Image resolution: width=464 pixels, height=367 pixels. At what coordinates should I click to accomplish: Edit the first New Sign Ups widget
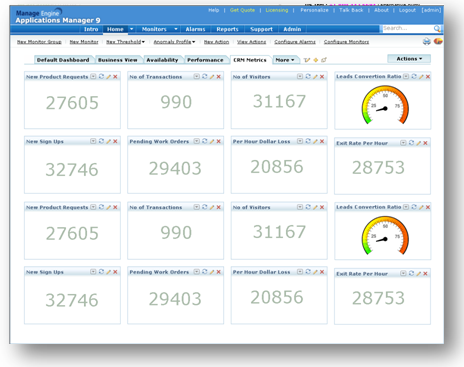pyautogui.click(x=109, y=141)
